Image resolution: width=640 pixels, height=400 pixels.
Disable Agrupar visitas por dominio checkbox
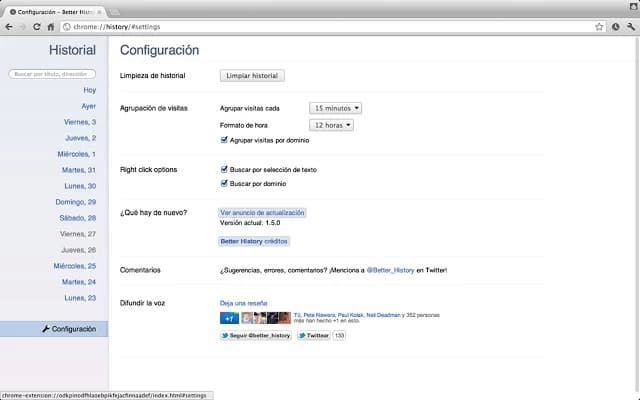(x=224, y=140)
